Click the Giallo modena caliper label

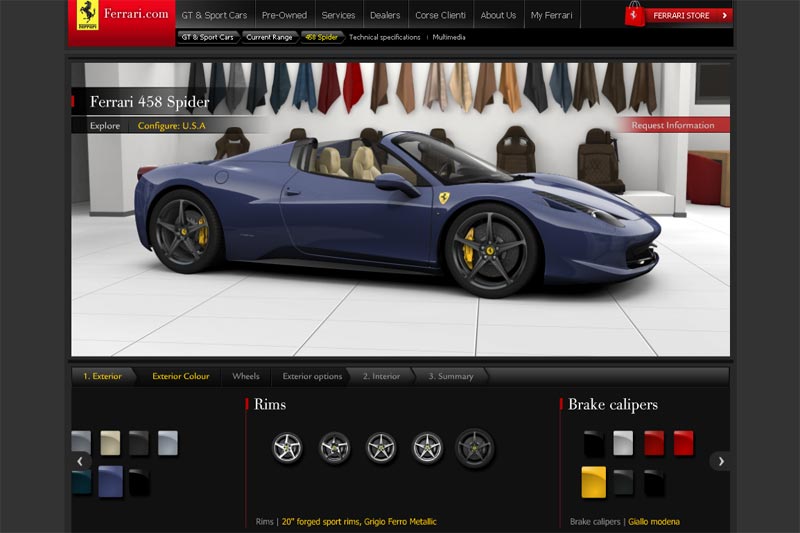654,521
